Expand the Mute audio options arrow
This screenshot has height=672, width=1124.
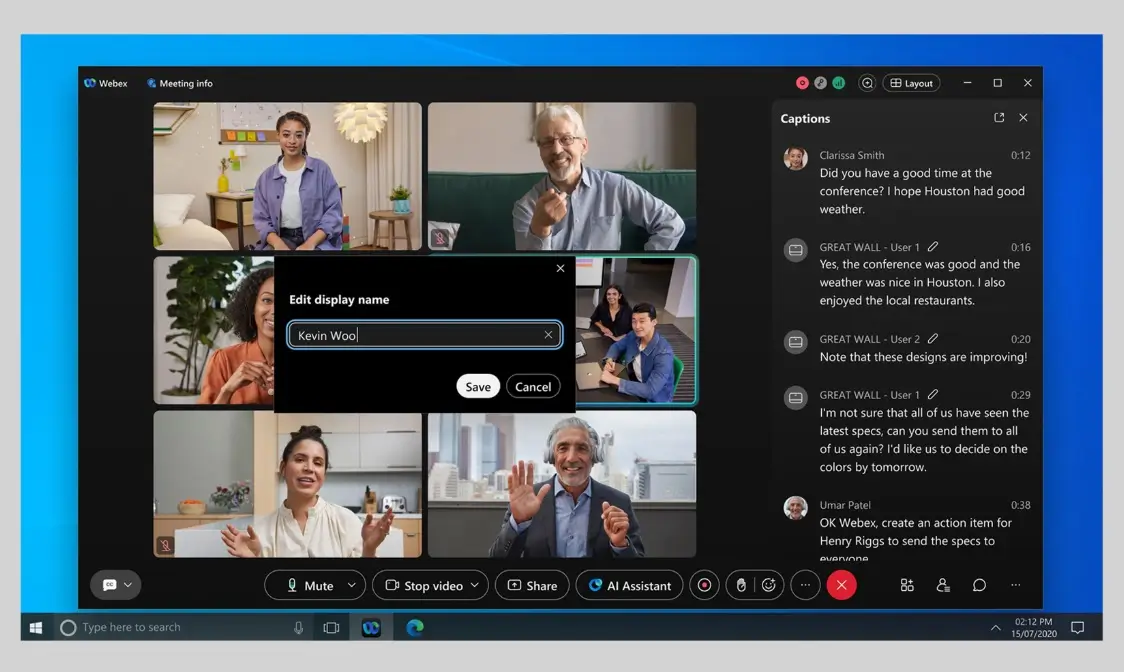click(351, 585)
